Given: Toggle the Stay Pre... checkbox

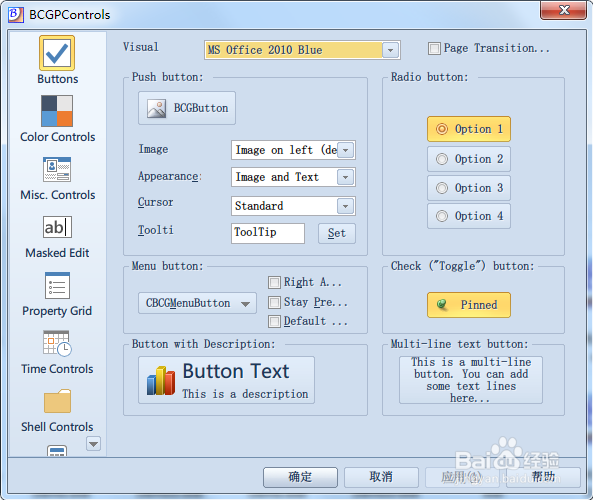Looking at the screenshot, I should point(274,302).
